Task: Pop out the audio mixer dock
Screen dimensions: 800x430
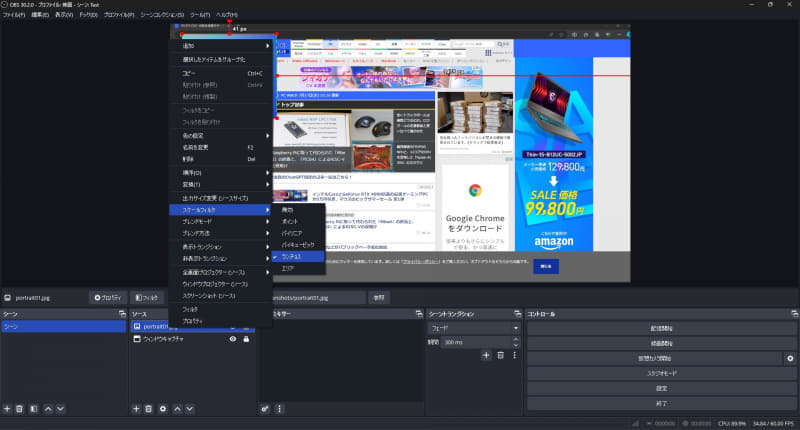Action: [419, 314]
